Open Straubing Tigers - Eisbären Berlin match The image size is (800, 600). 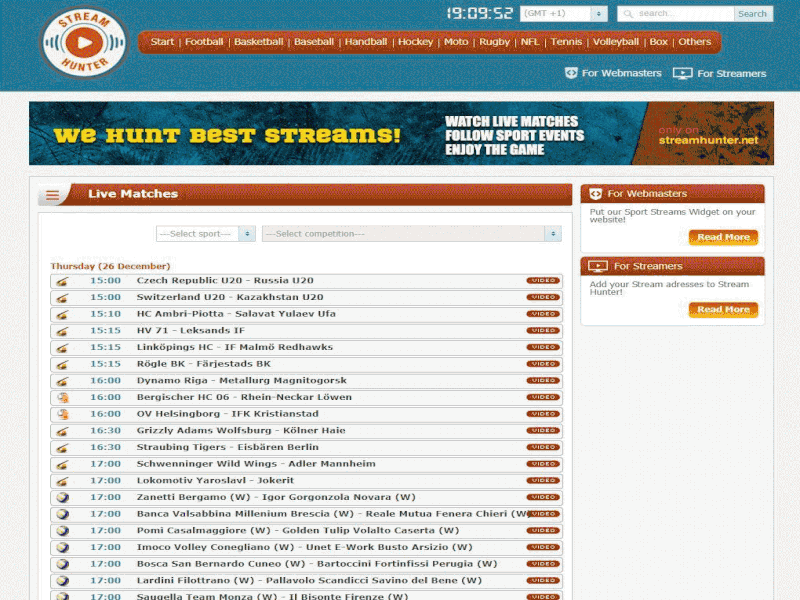coord(228,447)
